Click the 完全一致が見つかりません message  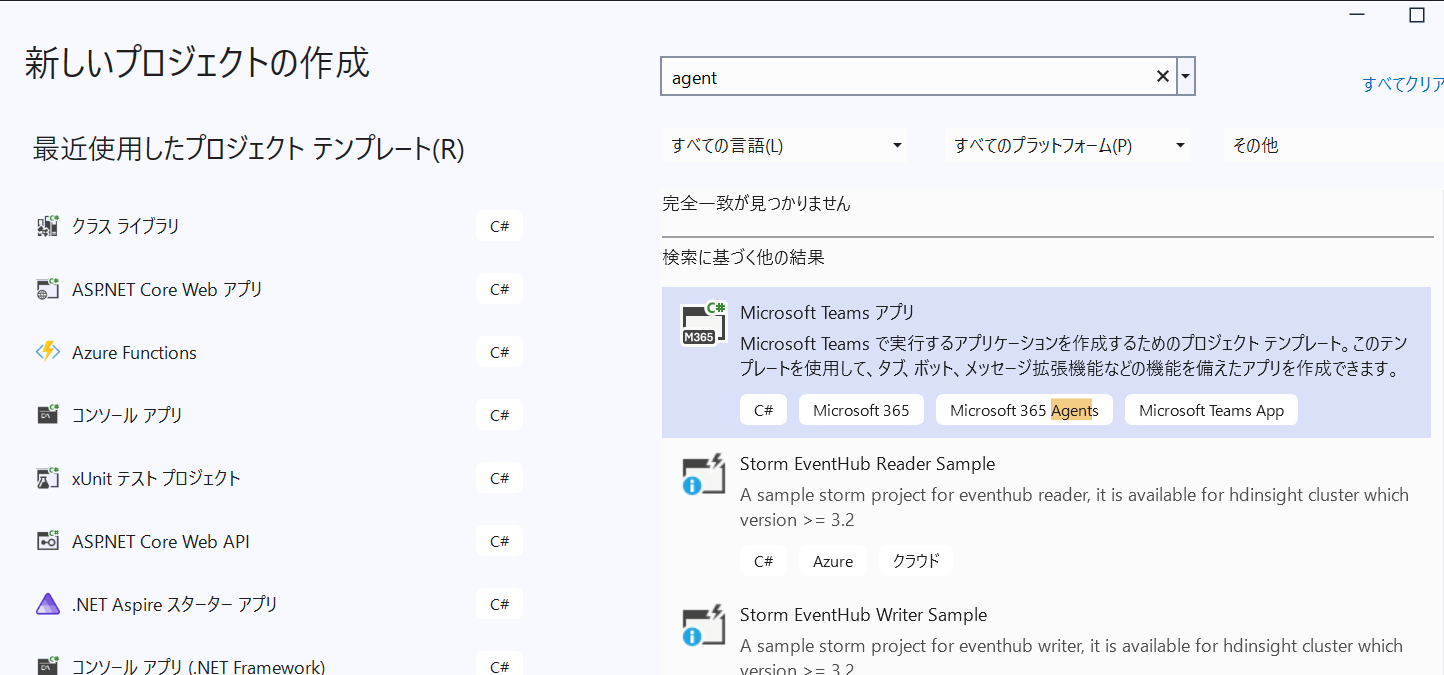coord(756,203)
